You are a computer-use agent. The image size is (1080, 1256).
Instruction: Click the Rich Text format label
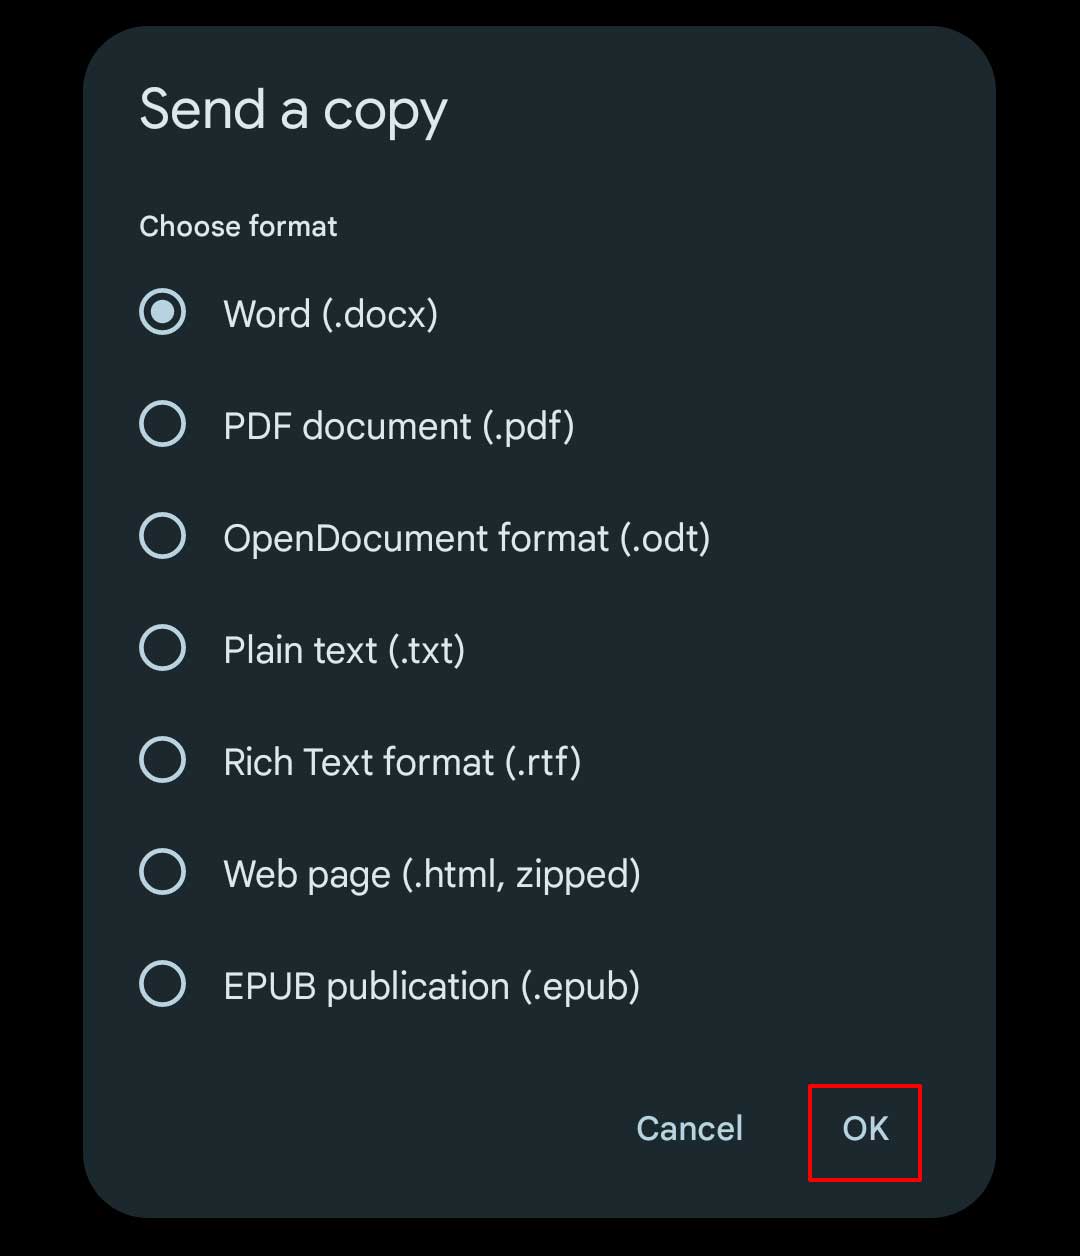coord(403,760)
